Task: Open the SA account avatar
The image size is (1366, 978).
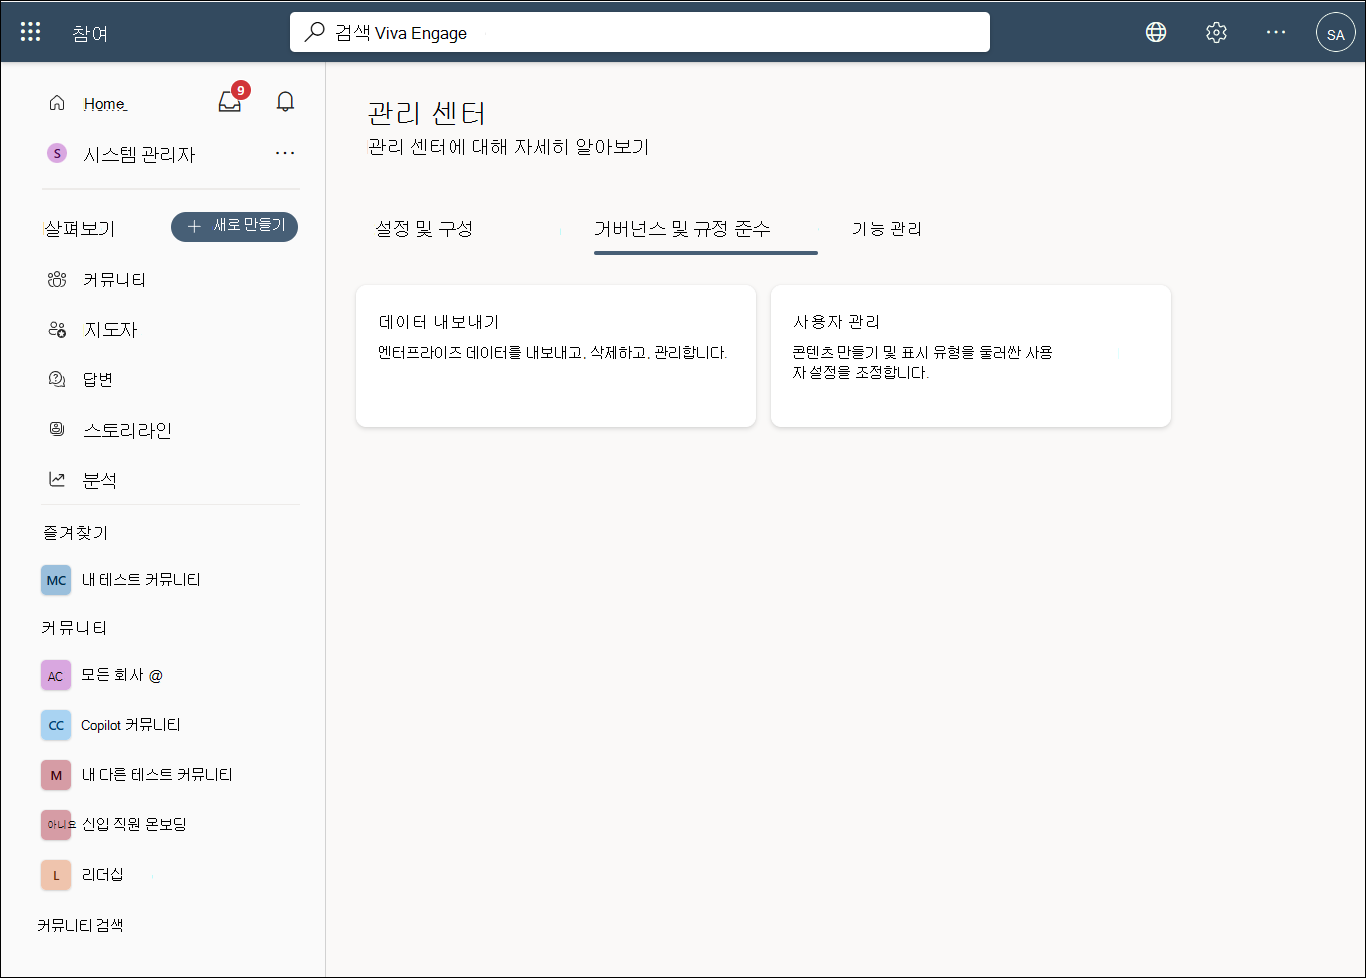Action: click(x=1336, y=32)
